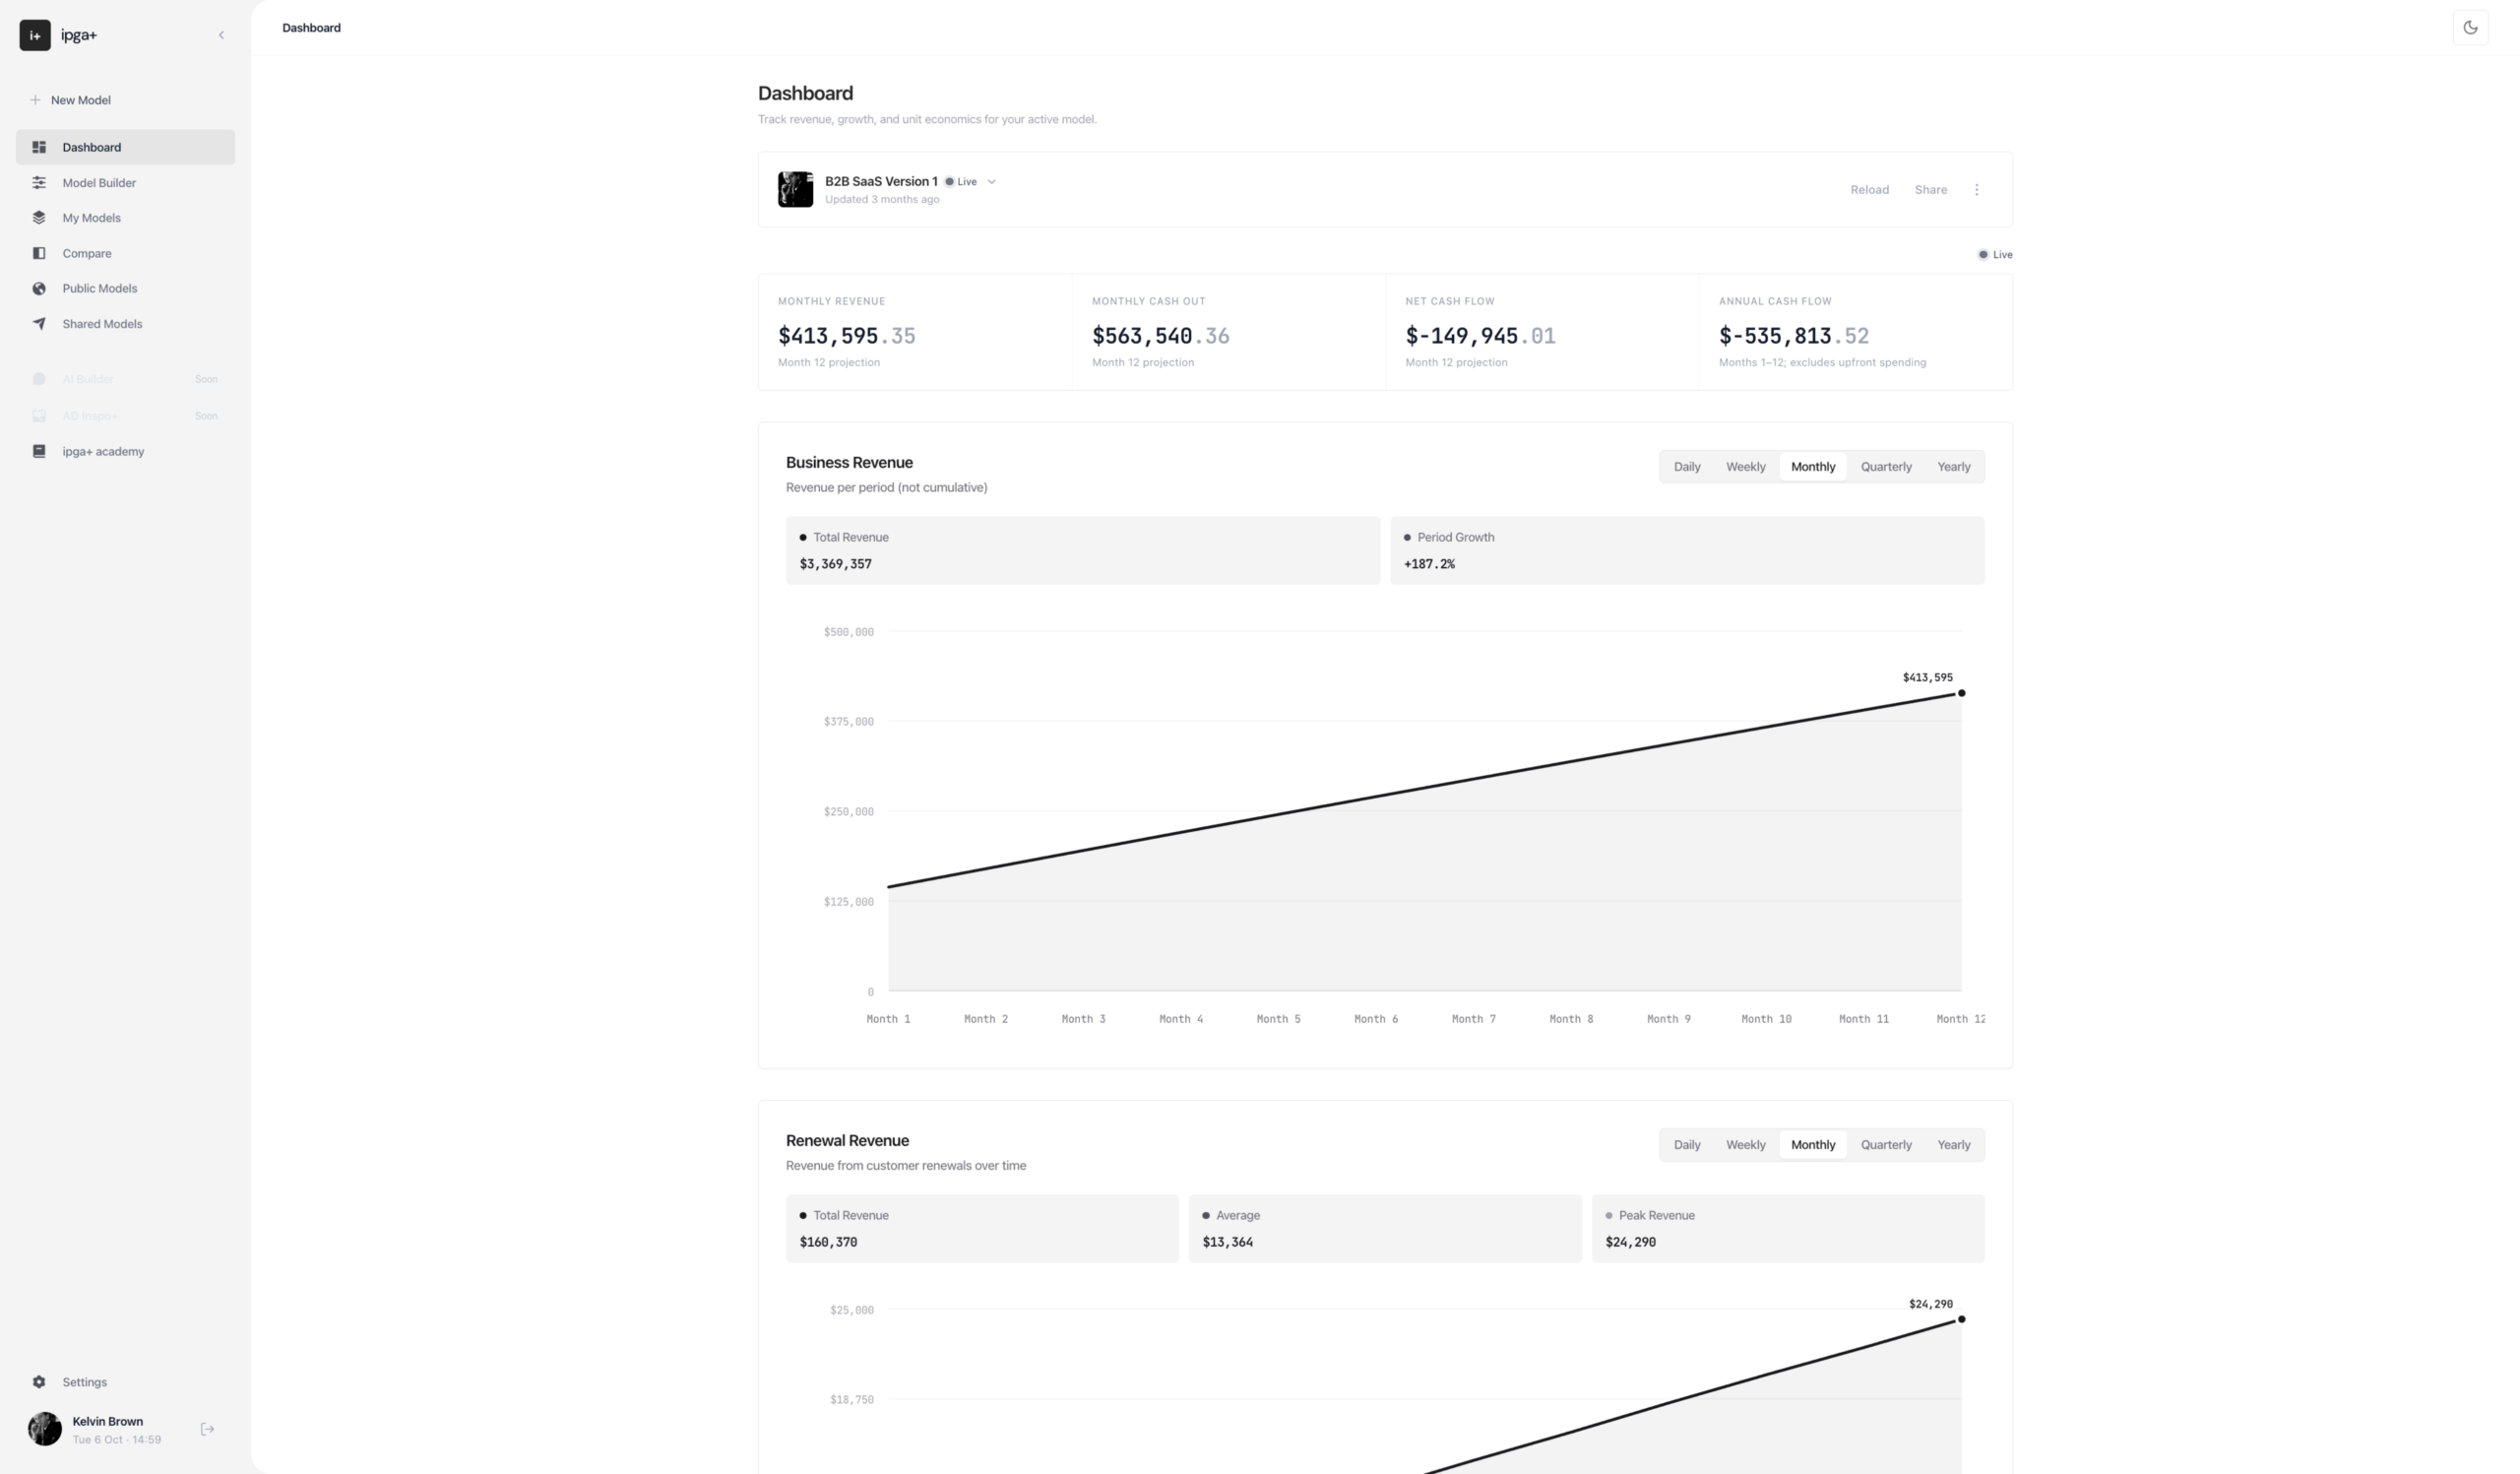The width and height of the screenshot is (2520, 1474).
Task: Select Yearly in Renewal Revenue chart
Action: [x=1953, y=1145]
